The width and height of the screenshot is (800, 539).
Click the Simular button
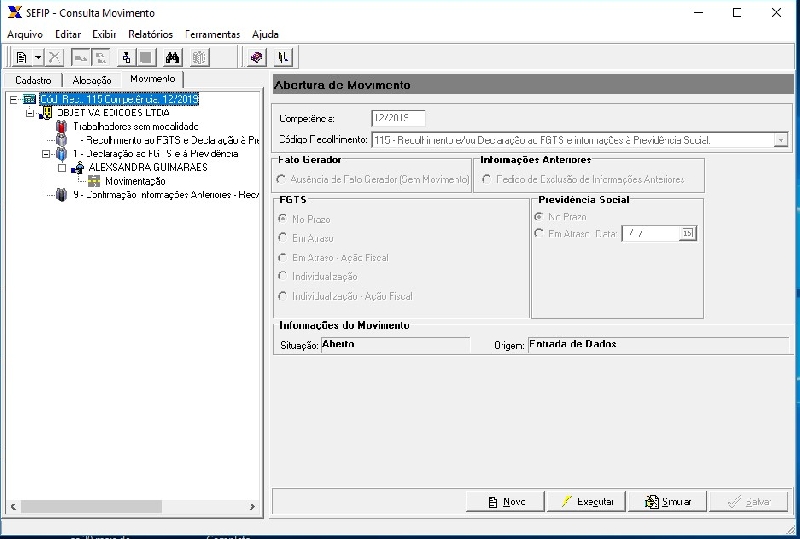[667, 502]
